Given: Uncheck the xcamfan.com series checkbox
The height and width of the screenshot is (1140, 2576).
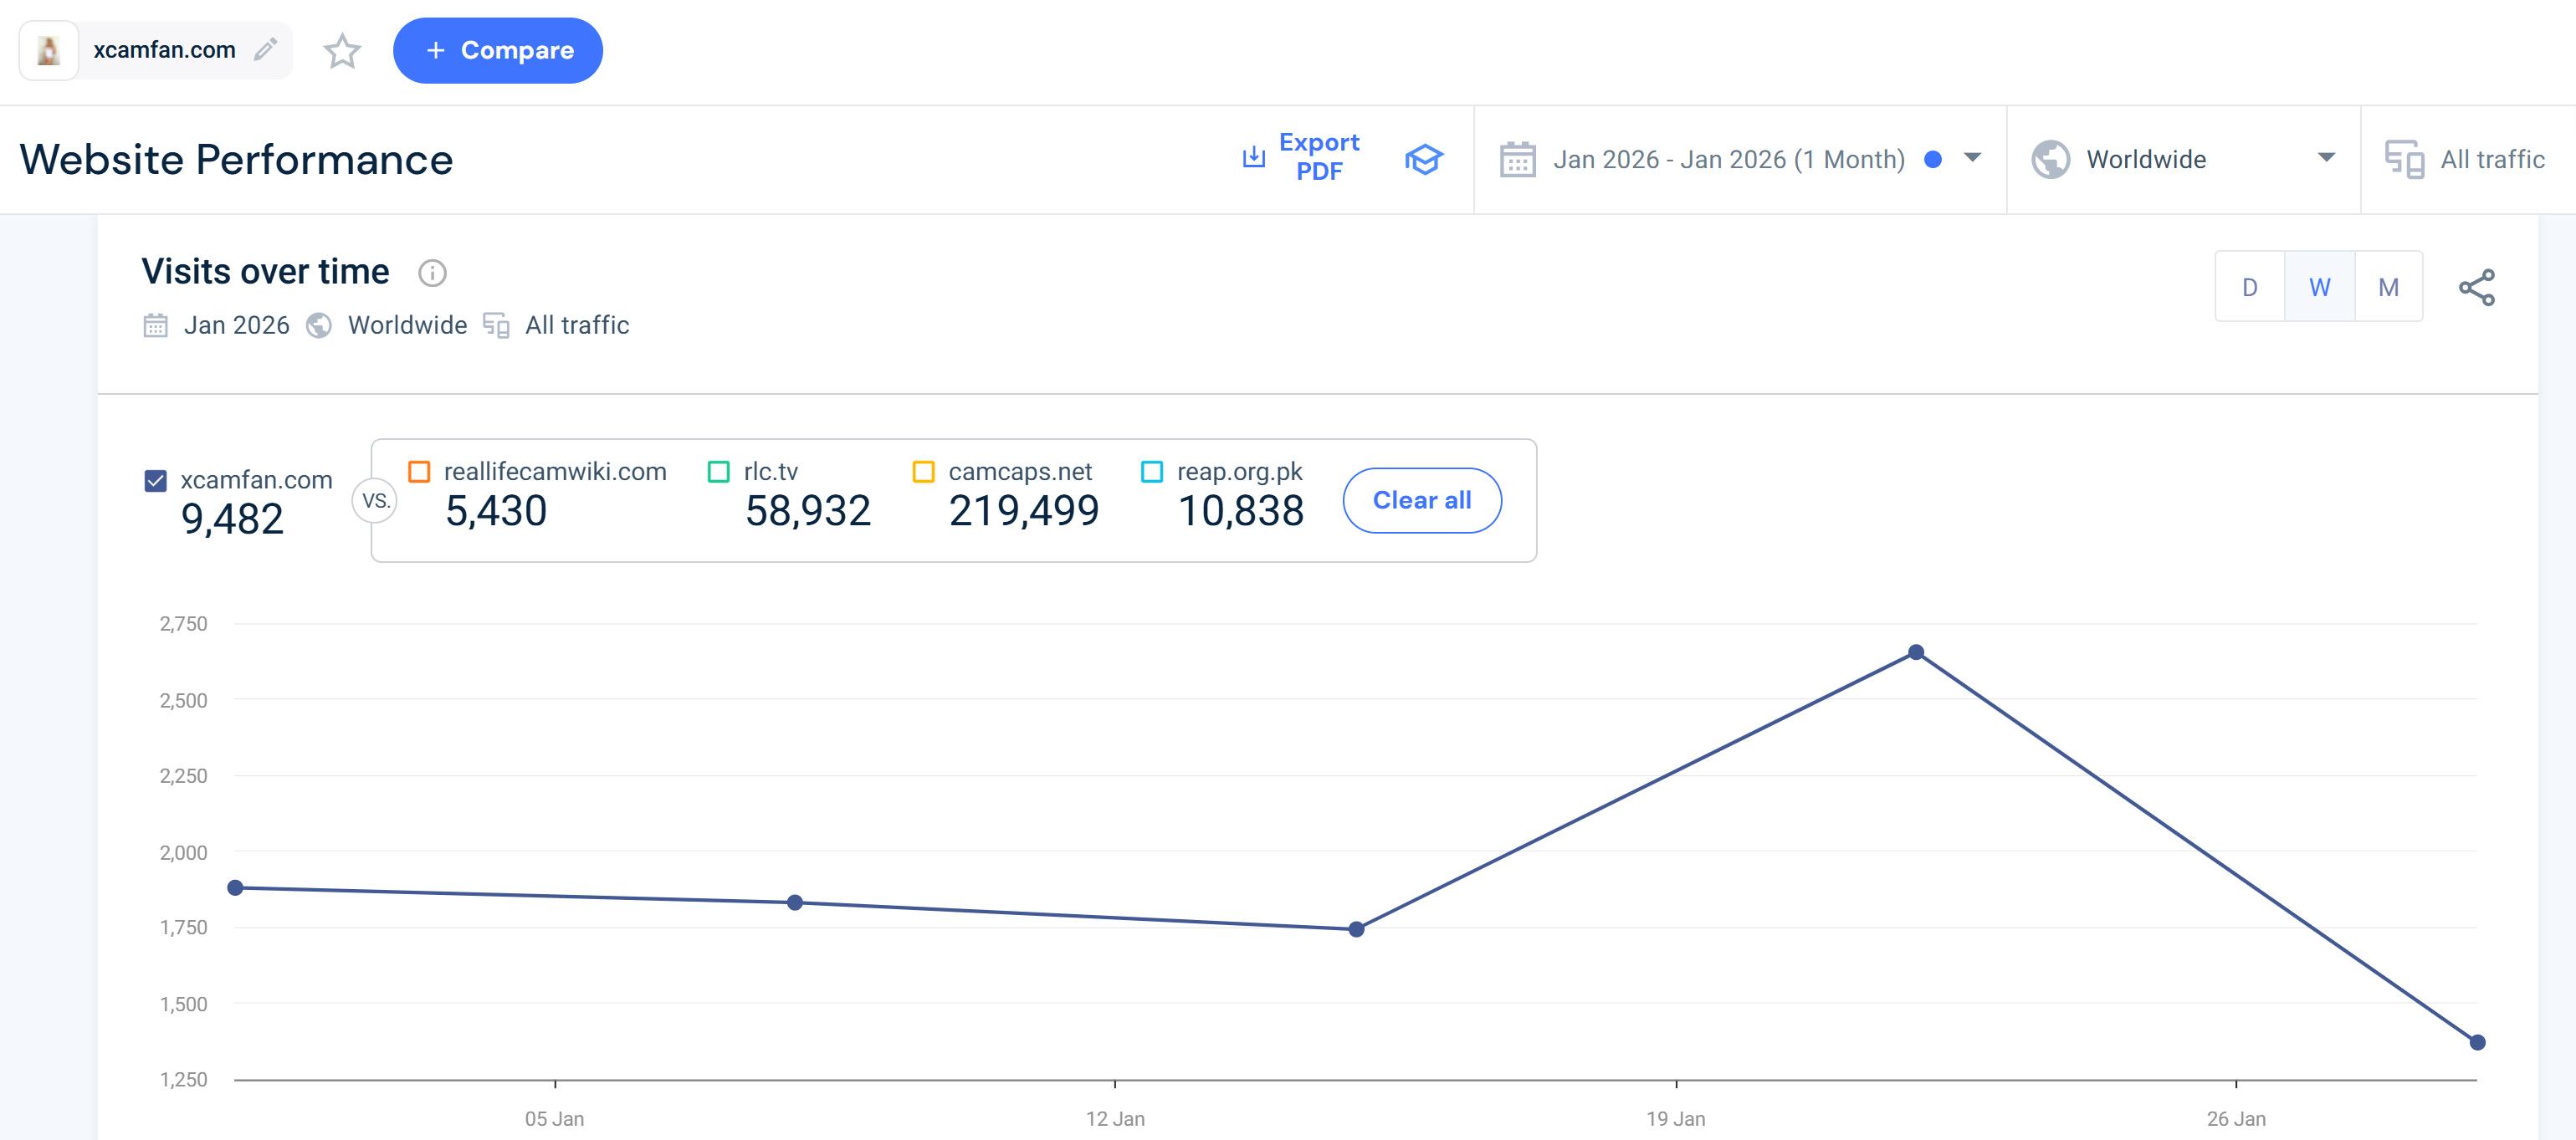Looking at the screenshot, I should pos(156,481).
